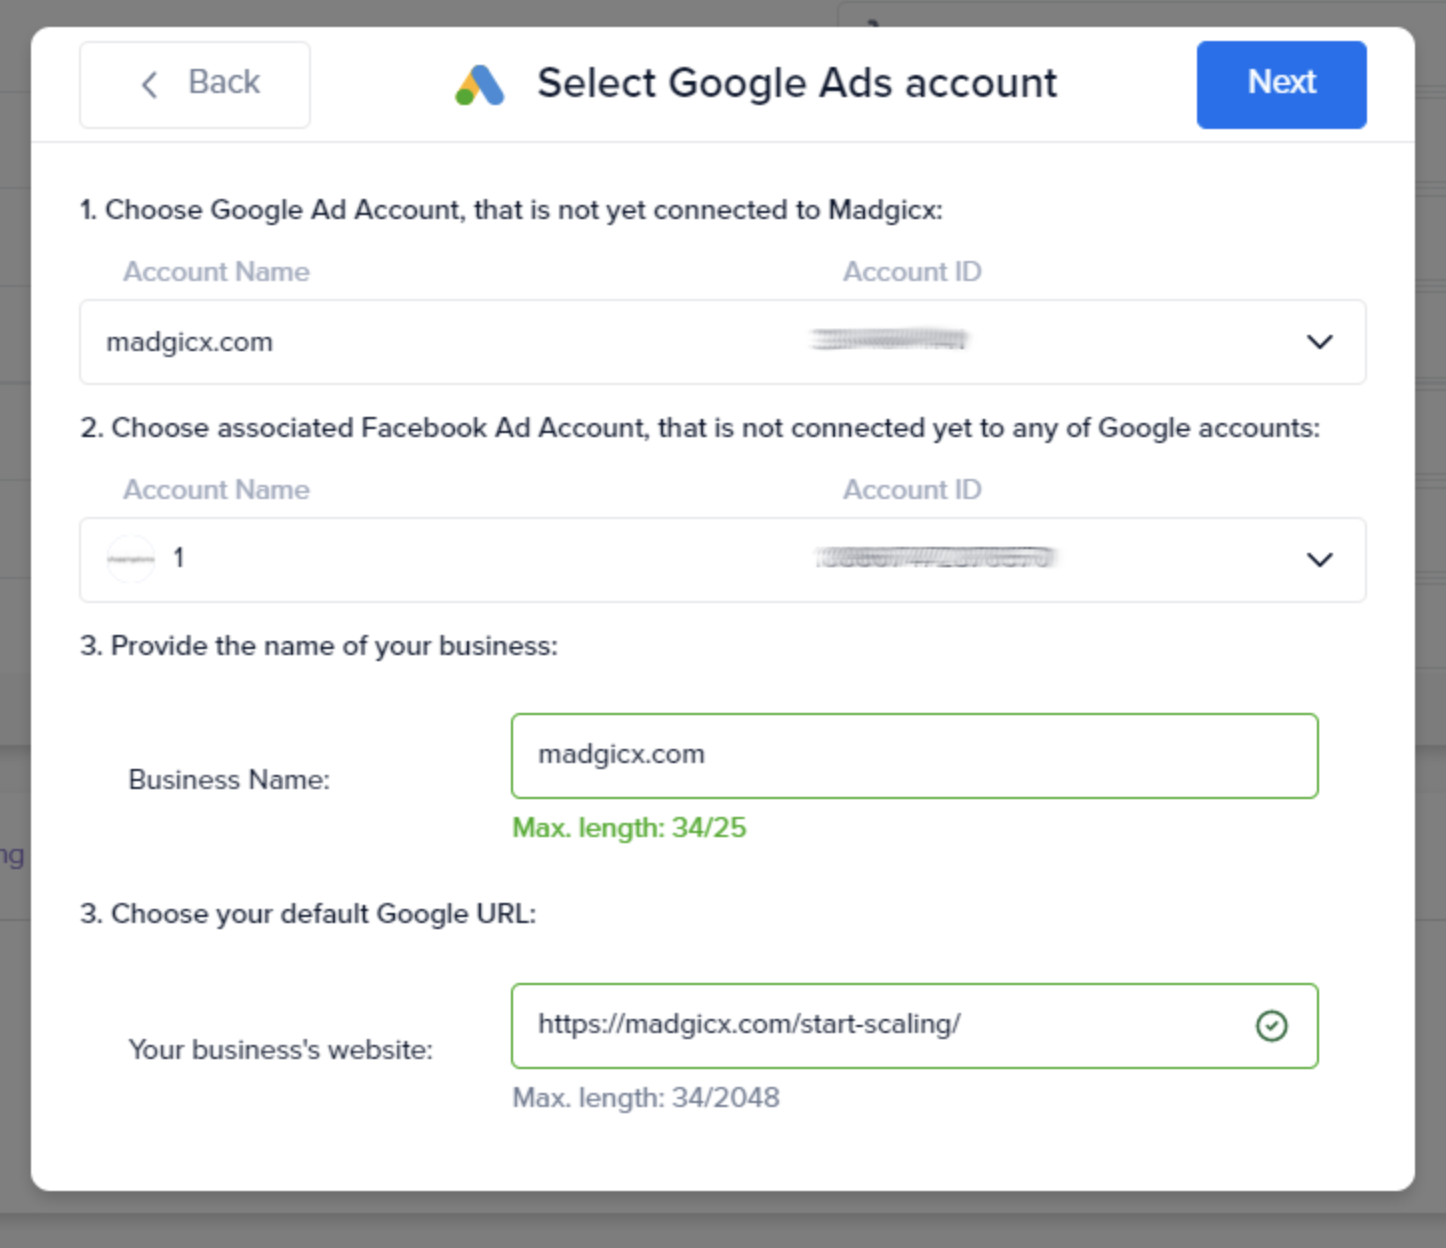Click the blue Next button
The image size is (1446, 1248).
click(x=1281, y=84)
